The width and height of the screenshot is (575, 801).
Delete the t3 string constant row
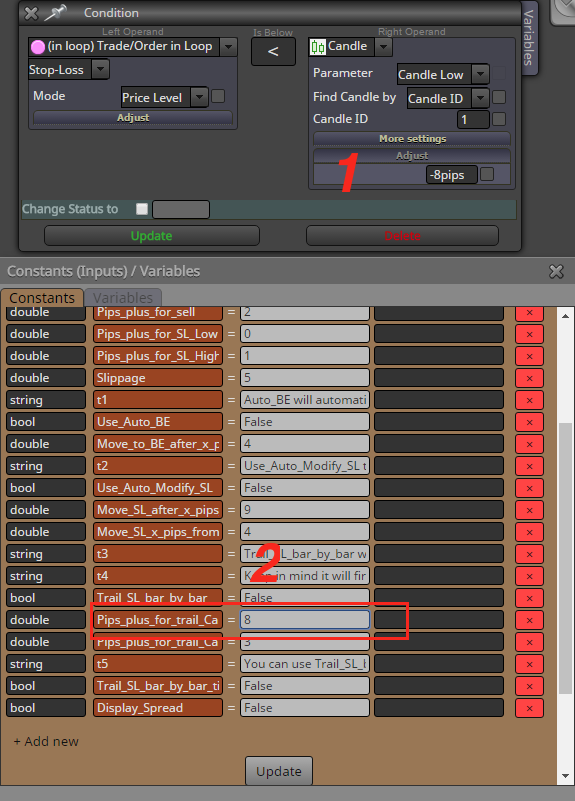[x=529, y=554]
